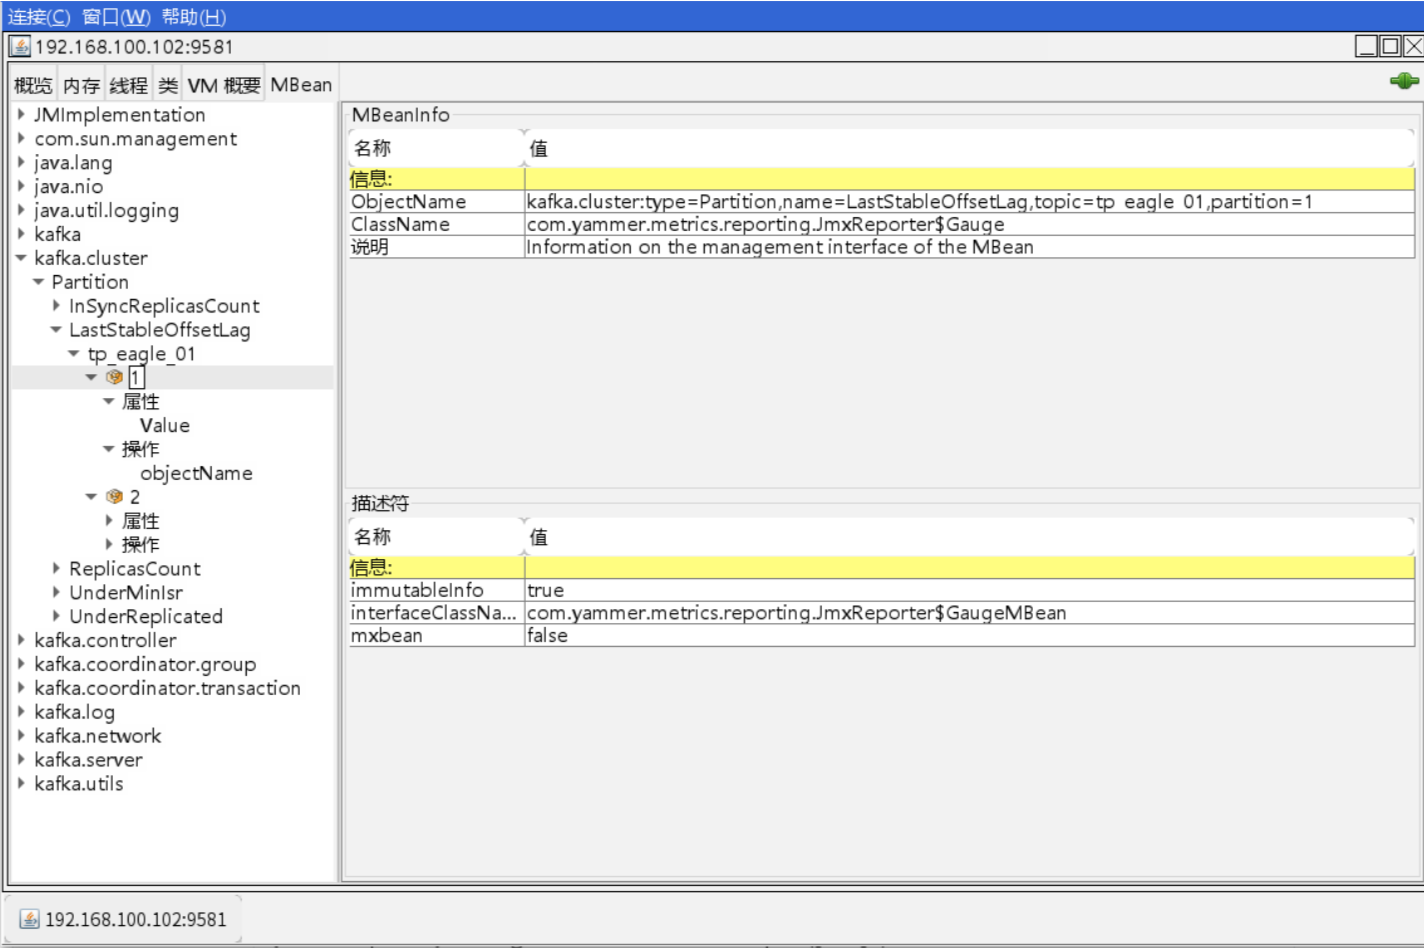
Task: Click the MBean icon for partition 1
Action: click(x=114, y=377)
